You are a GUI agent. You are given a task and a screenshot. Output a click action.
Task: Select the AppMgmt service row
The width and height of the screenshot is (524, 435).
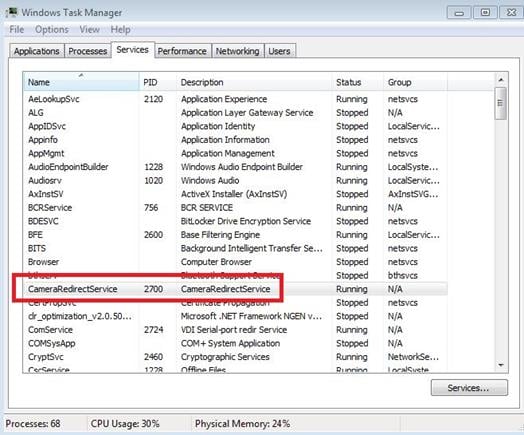236,153
